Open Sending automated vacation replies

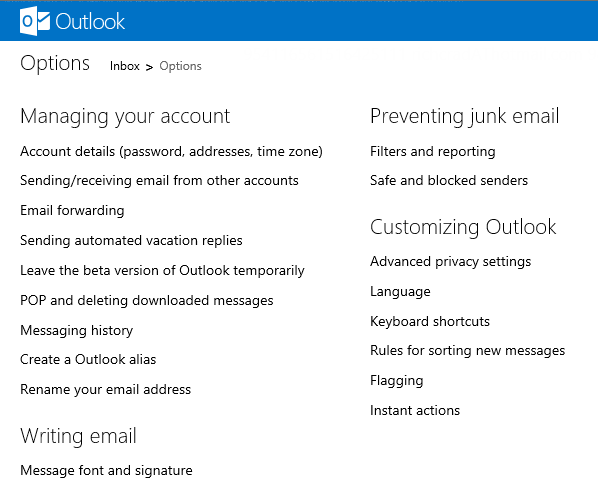(x=131, y=241)
